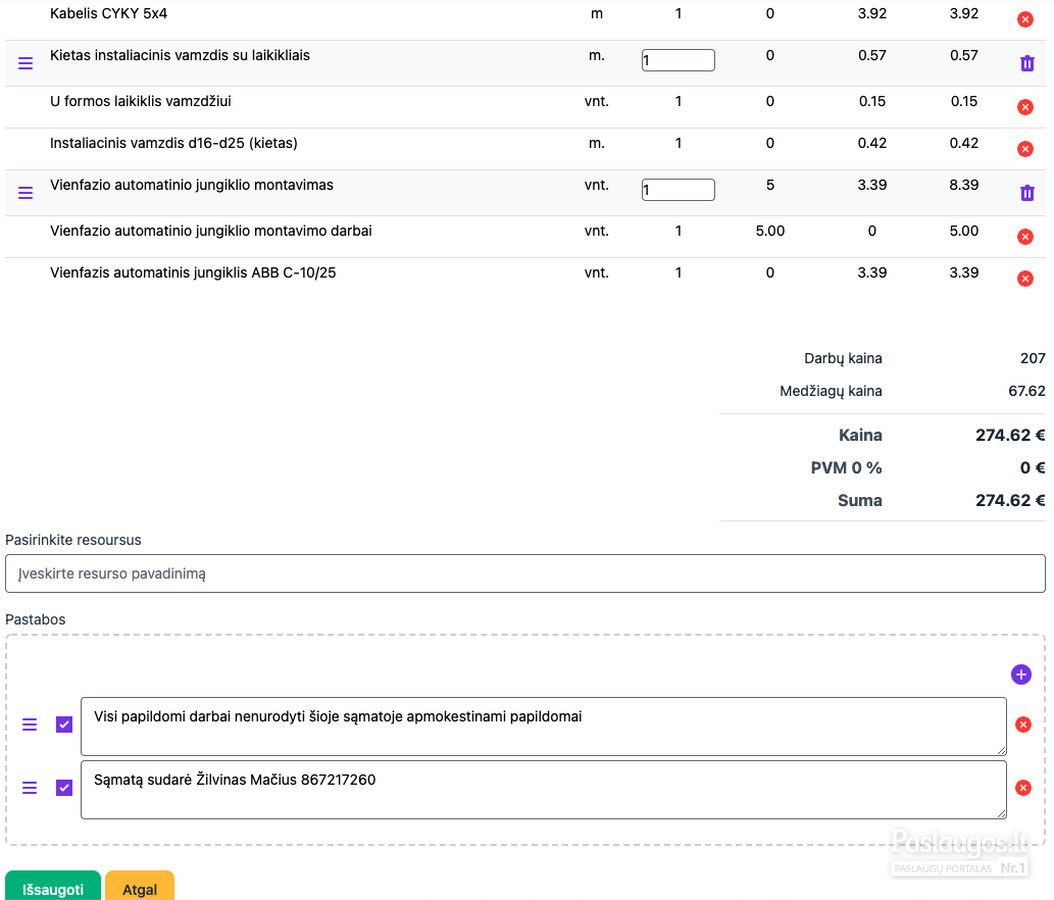Uncheck the Sąmatą sudarė note checkbox

click(x=64, y=788)
